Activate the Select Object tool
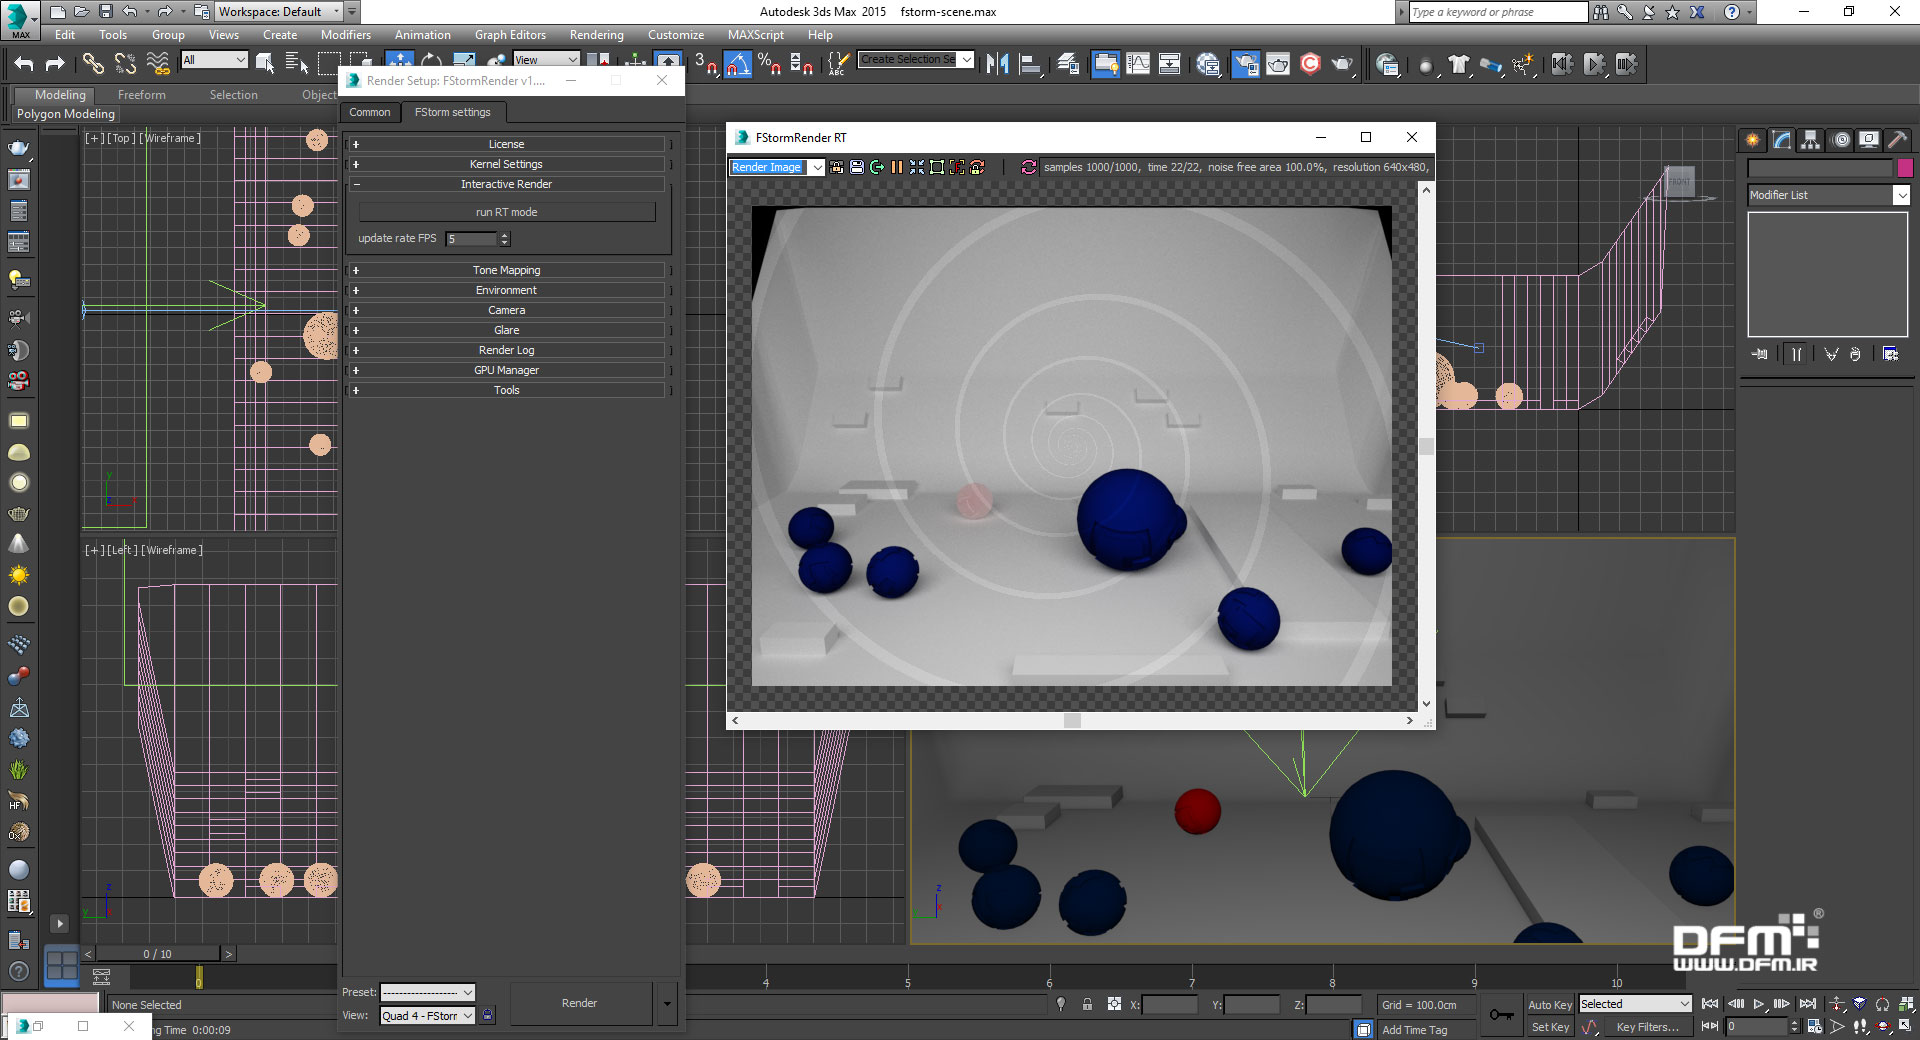The height and width of the screenshot is (1040, 1920). 265,64
